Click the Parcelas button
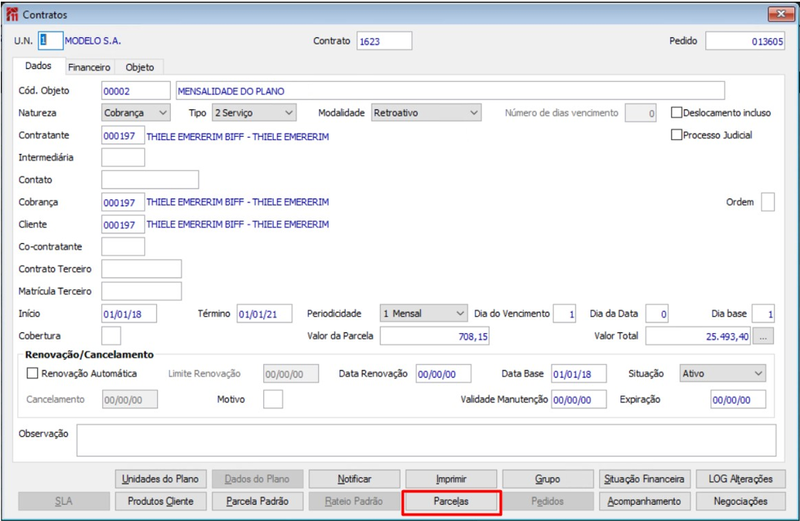The image size is (800, 521). click(451, 502)
